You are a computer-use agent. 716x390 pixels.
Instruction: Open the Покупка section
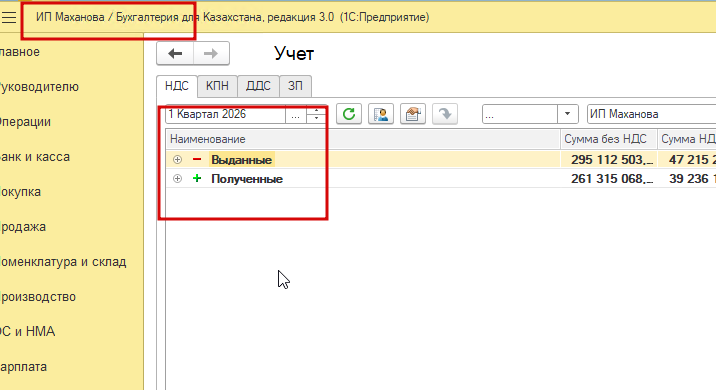pyautogui.click(x=20, y=192)
